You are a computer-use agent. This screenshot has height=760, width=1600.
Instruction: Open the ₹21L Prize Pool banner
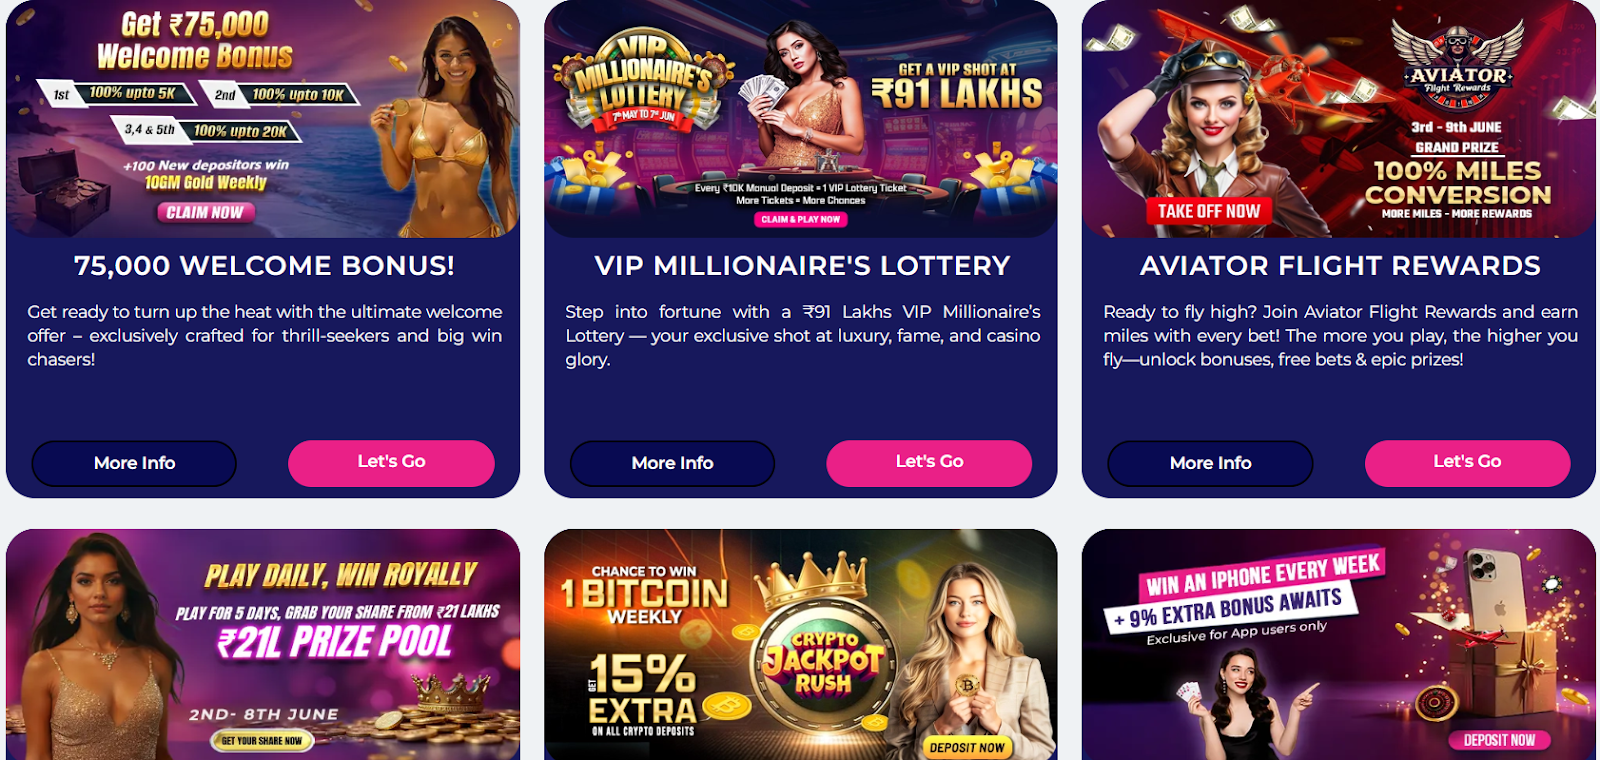[262, 645]
